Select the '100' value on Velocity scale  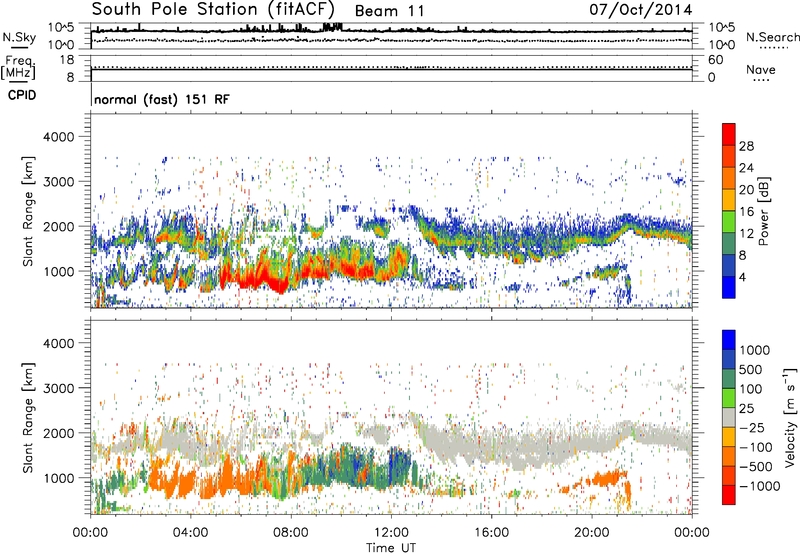(x=751, y=389)
